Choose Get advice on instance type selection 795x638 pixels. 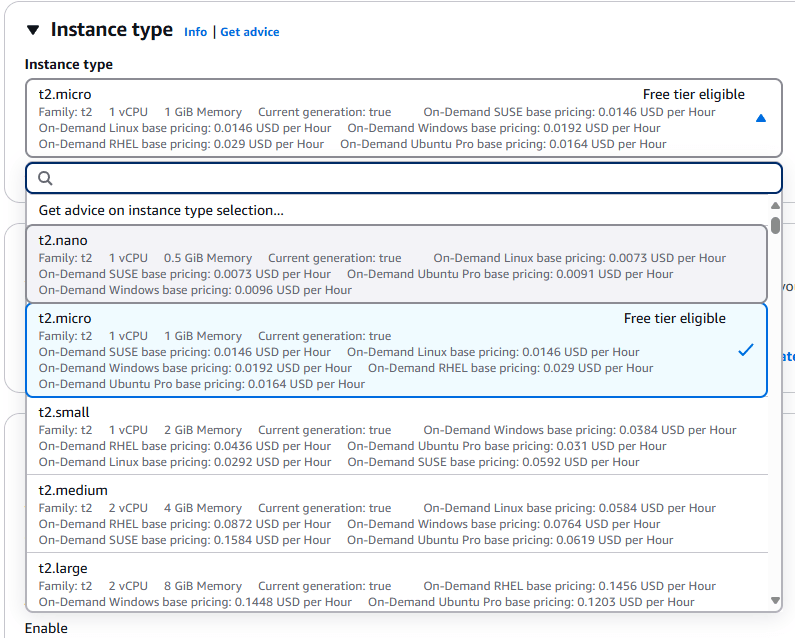tap(161, 210)
